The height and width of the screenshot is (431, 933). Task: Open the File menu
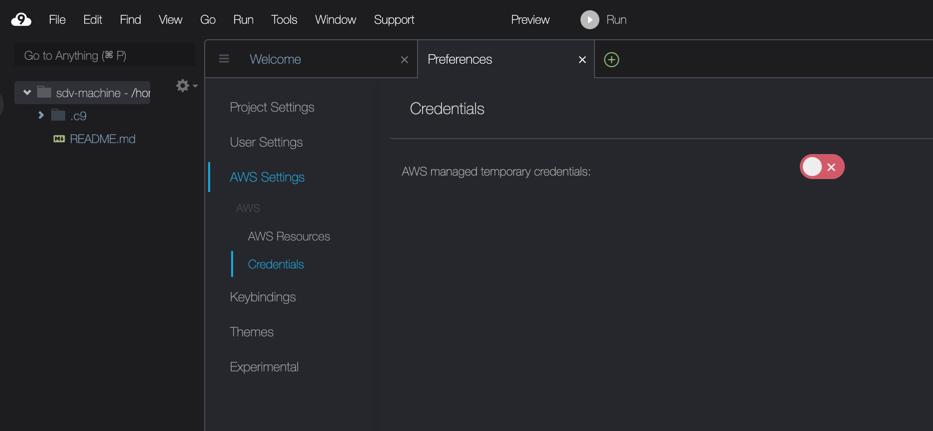[x=57, y=20]
